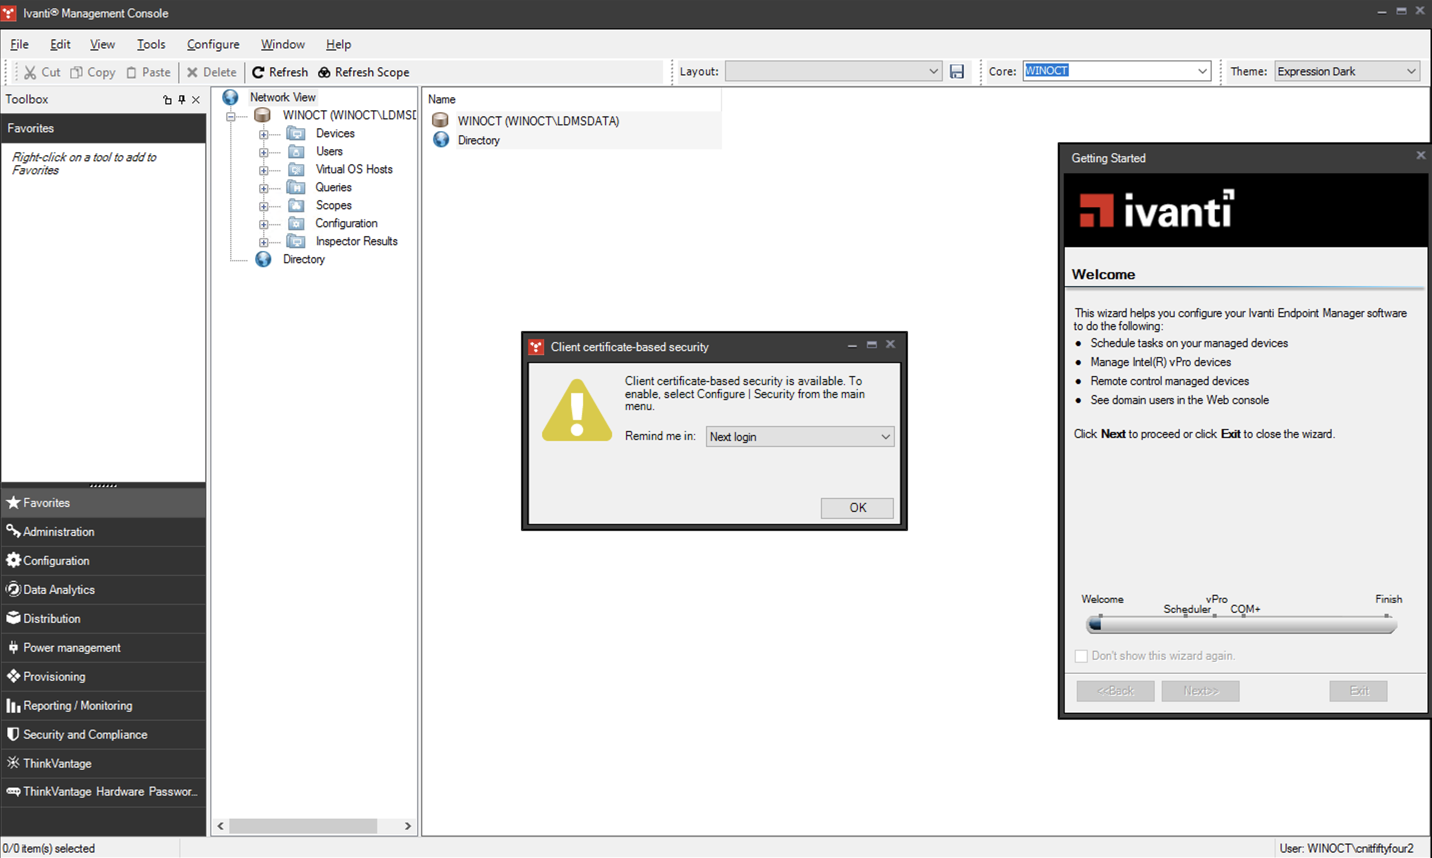Open the Core server dropdown
This screenshot has height=858, width=1432.
pyautogui.click(x=1202, y=71)
